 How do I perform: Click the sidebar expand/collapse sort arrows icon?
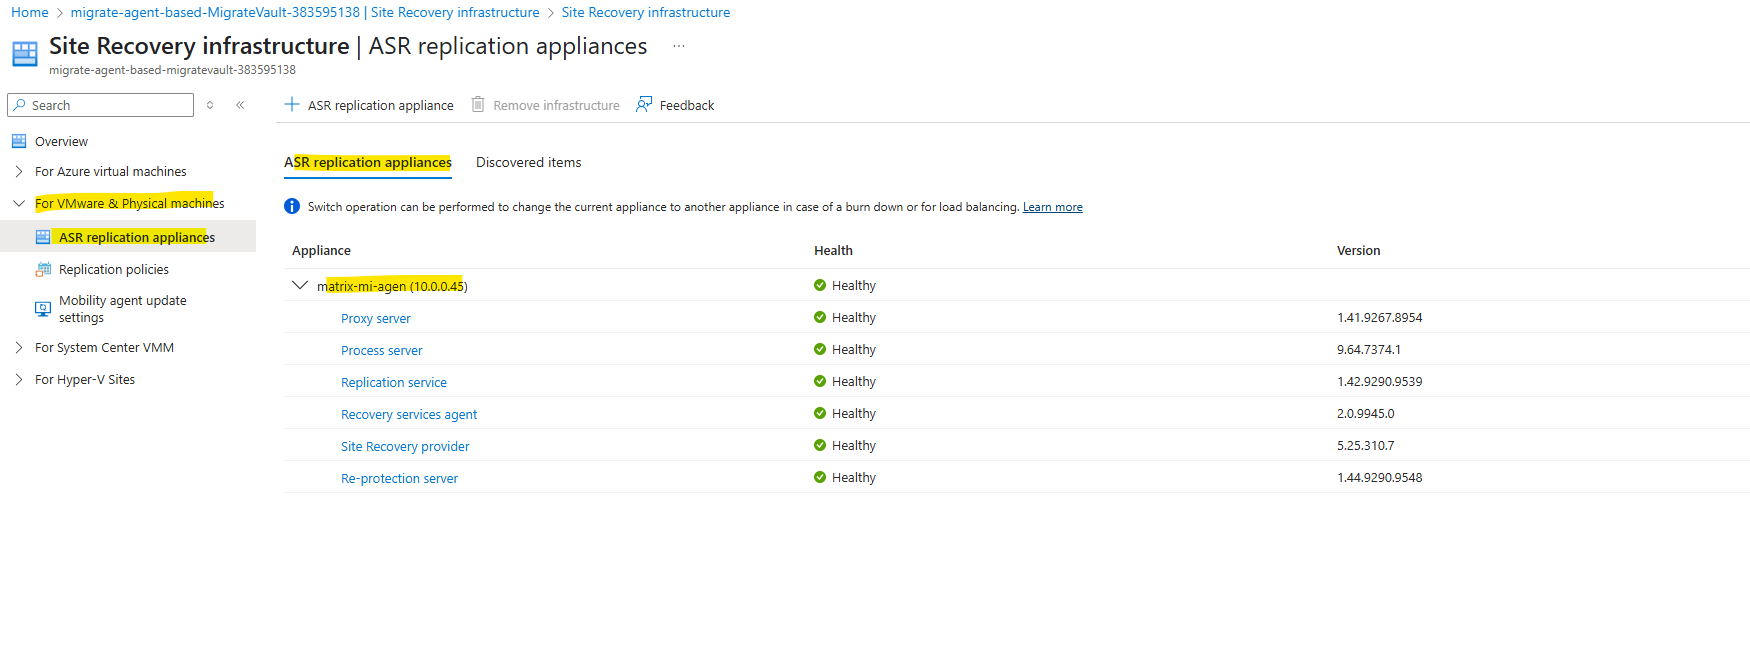coord(210,105)
